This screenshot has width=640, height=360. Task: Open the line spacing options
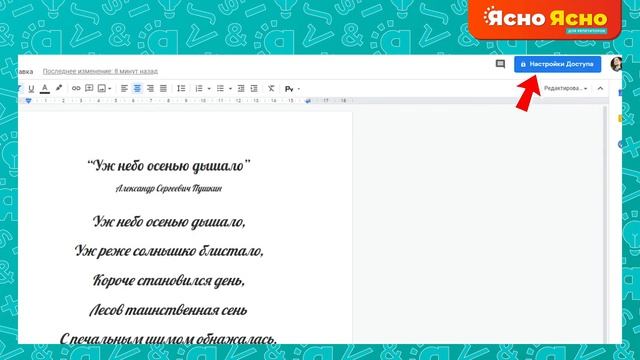point(181,88)
